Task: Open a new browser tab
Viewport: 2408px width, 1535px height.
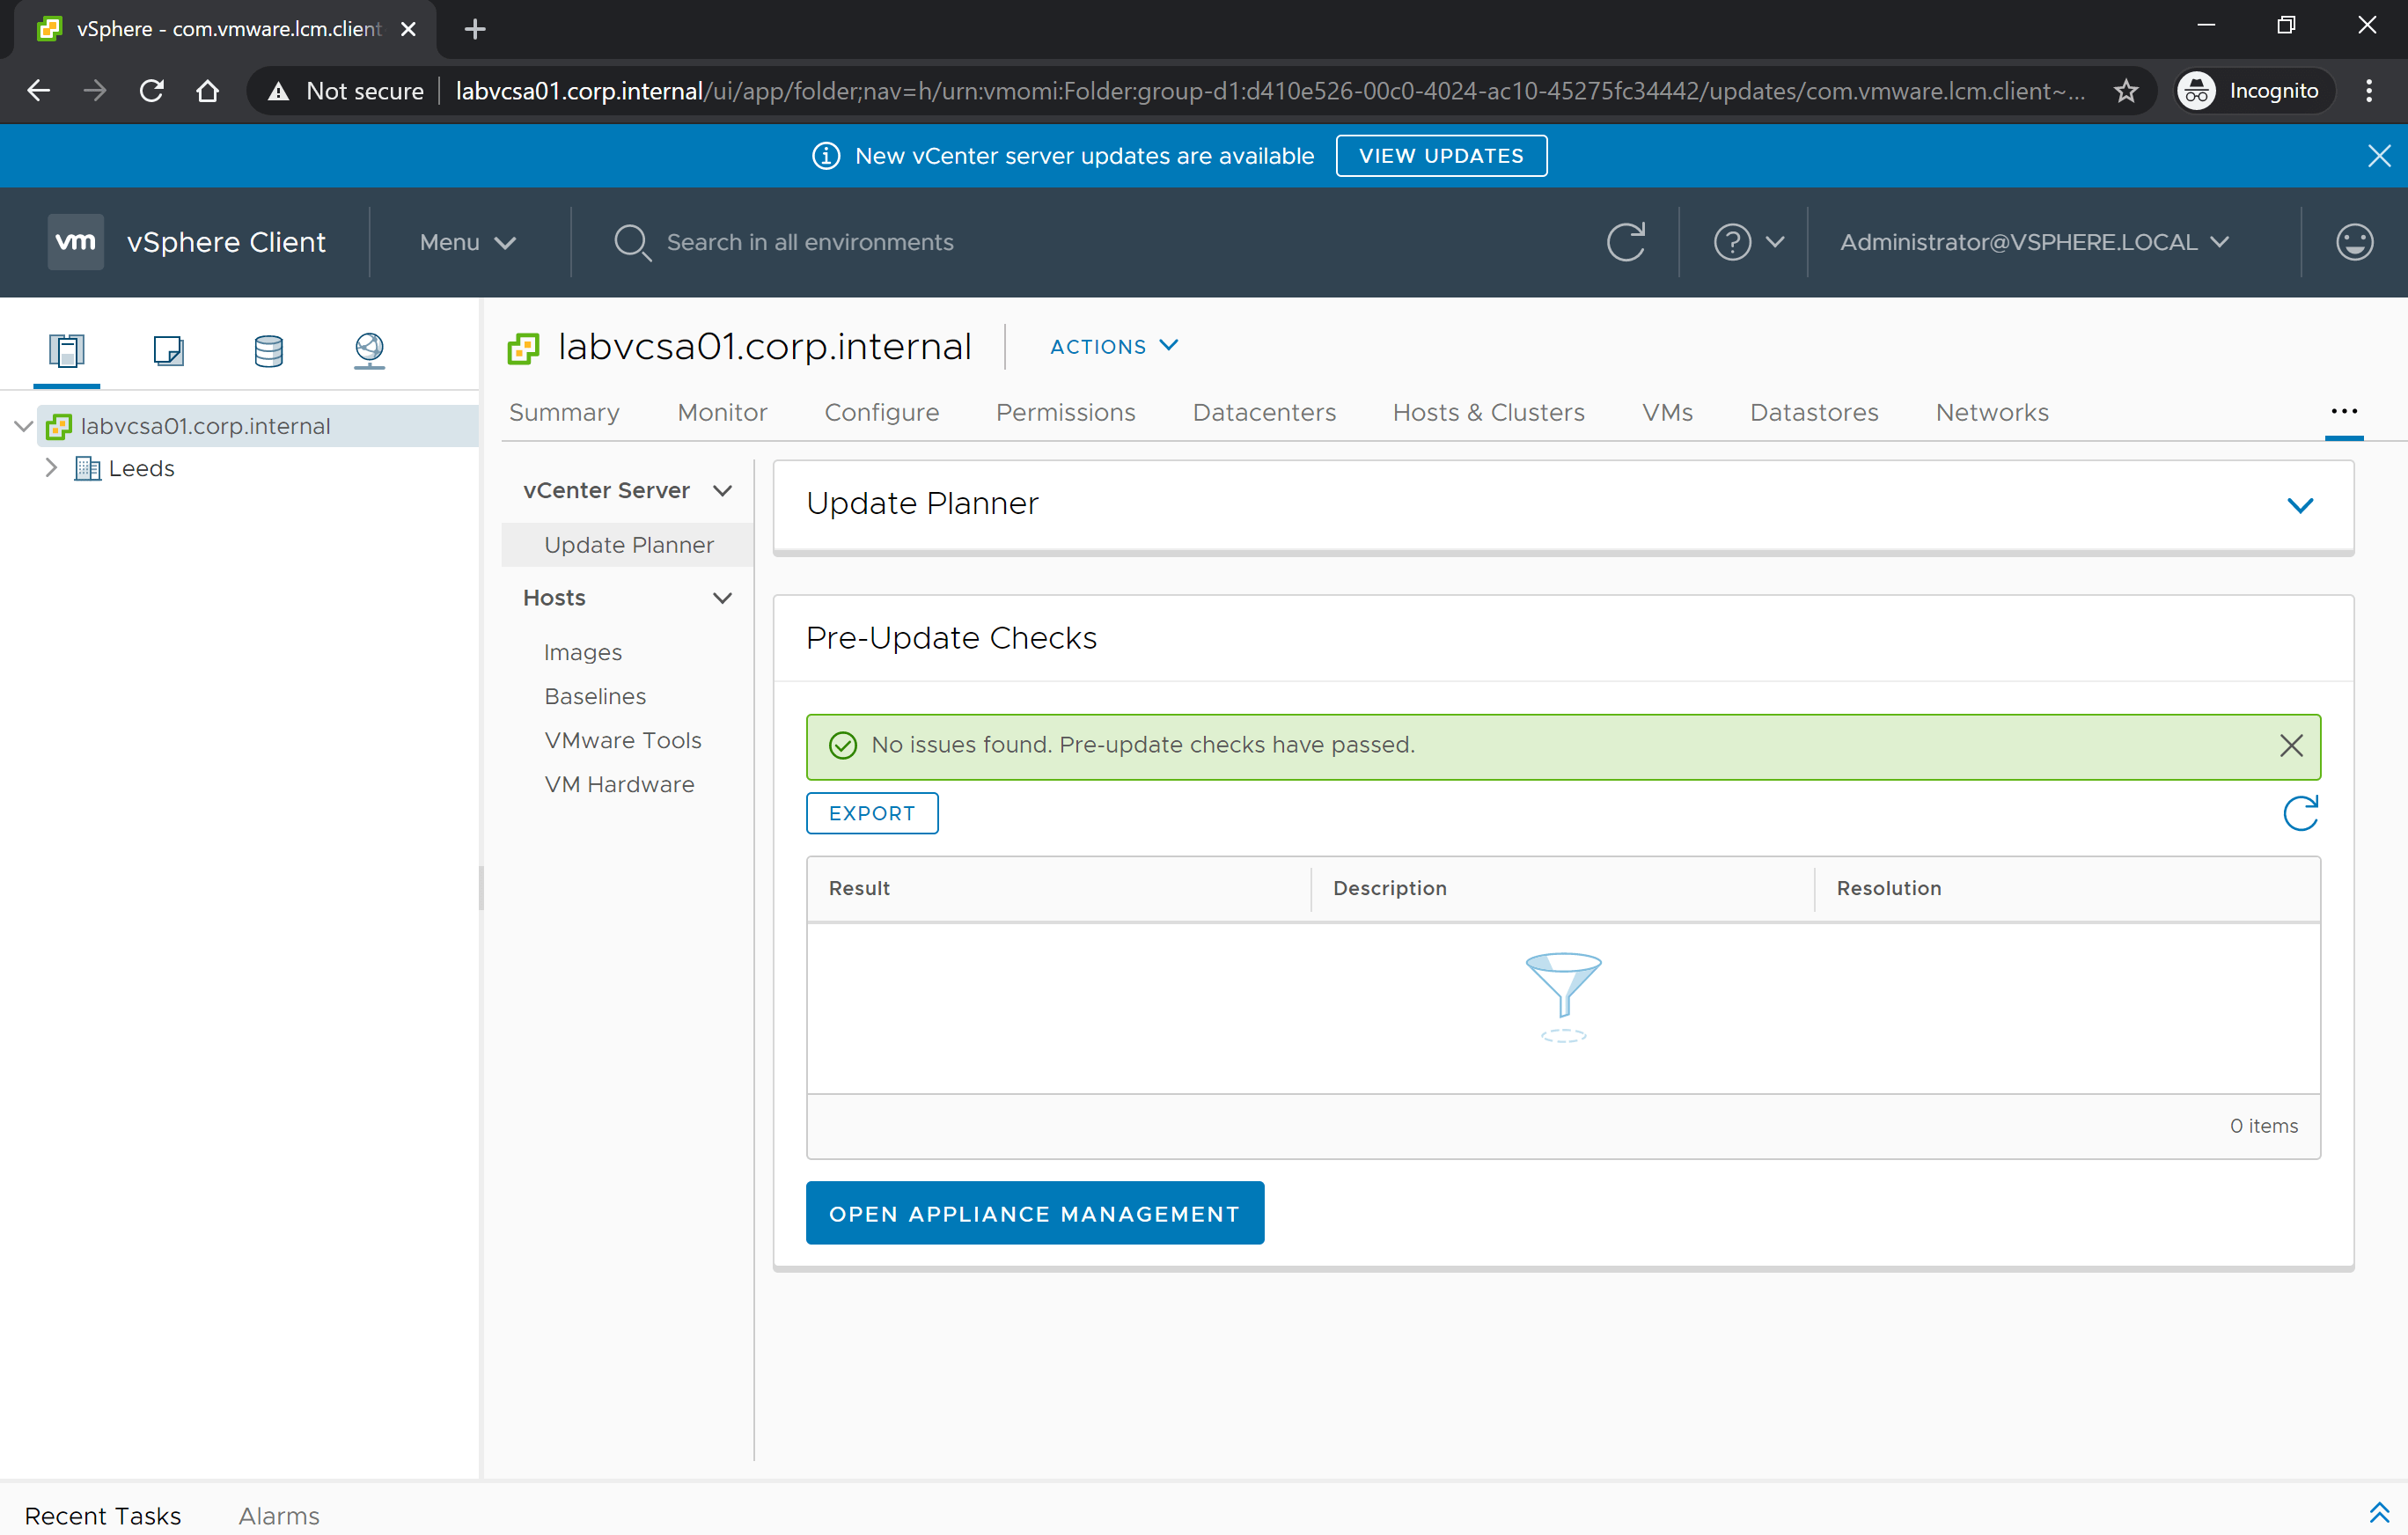Action: pyautogui.click(x=475, y=29)
